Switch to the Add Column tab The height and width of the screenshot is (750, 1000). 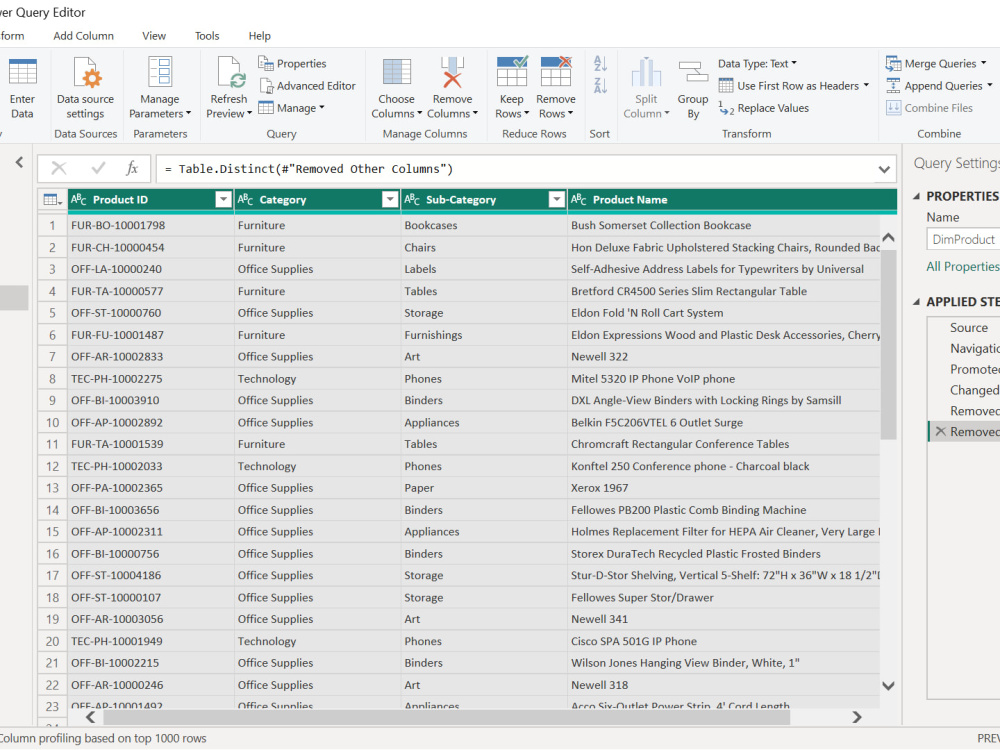84,36
